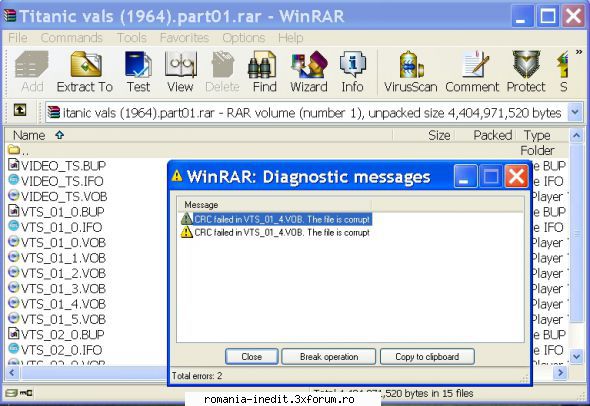The width and height of the screenshot is (590, 406).
Task: Run VirusScan on the archive
Action: (x=411, y=72)
